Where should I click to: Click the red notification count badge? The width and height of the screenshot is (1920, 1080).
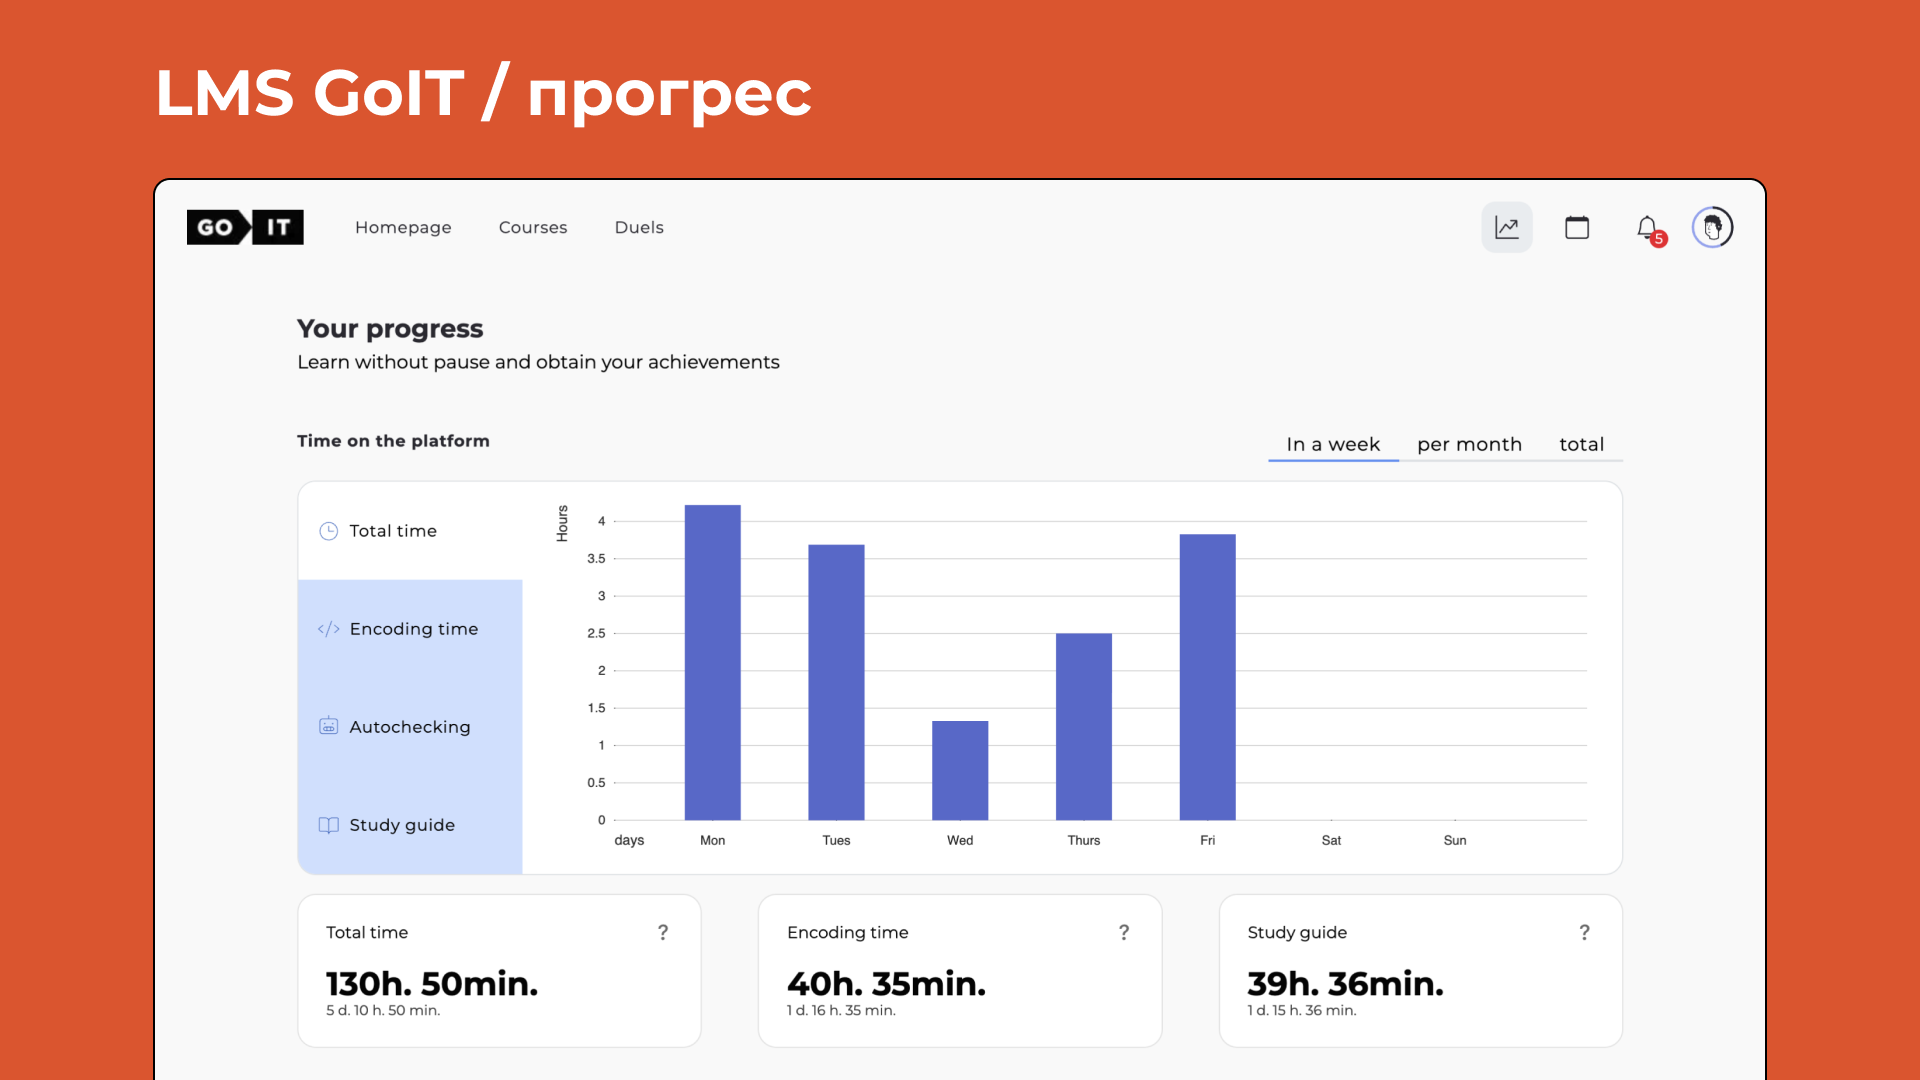point(1659,239)
